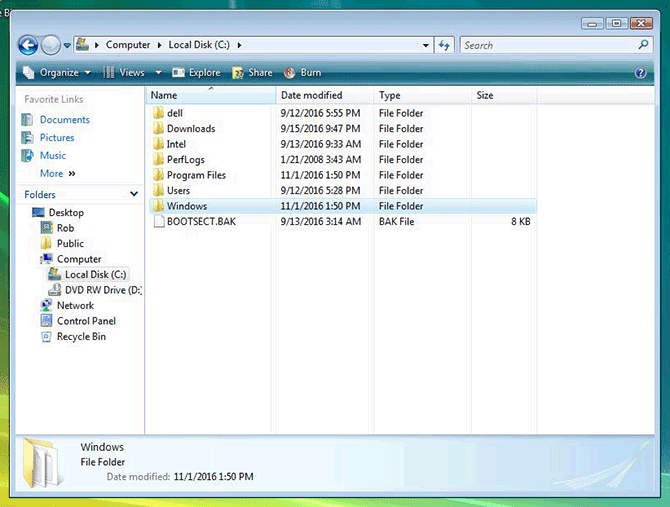
Task: Select Control Panel in the folder tree
Action: coord(86,321)
